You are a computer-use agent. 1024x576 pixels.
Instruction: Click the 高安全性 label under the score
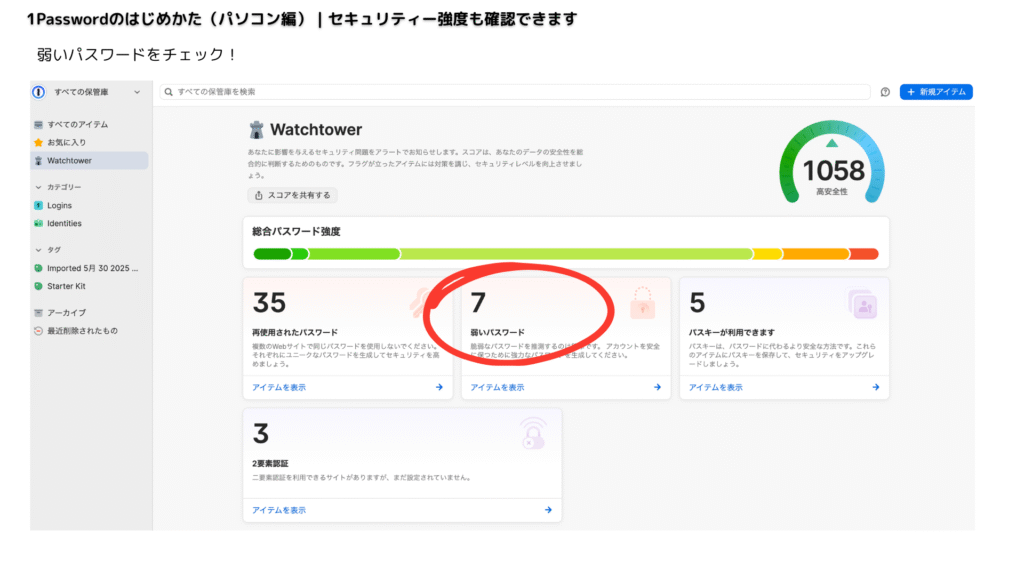pyautogui.click(x=831, y=192)
